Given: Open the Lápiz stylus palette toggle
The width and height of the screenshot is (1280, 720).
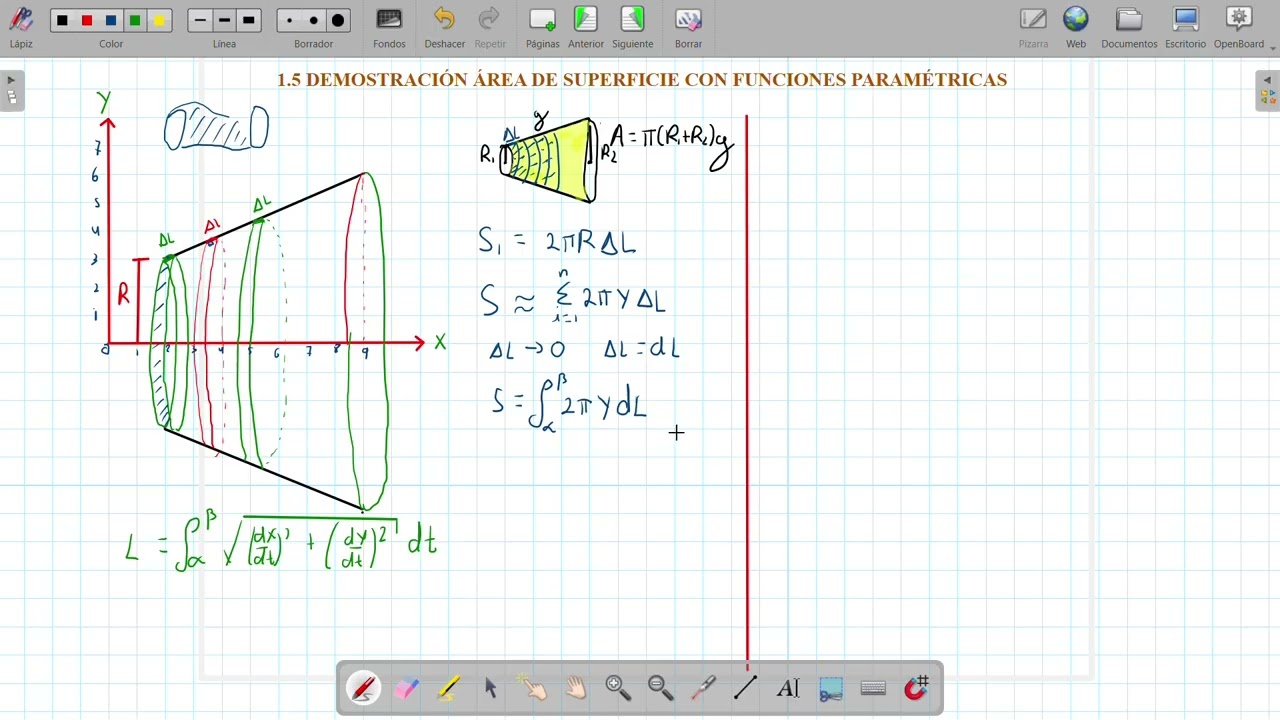Looking at the screenshot, I should point(21,27).
